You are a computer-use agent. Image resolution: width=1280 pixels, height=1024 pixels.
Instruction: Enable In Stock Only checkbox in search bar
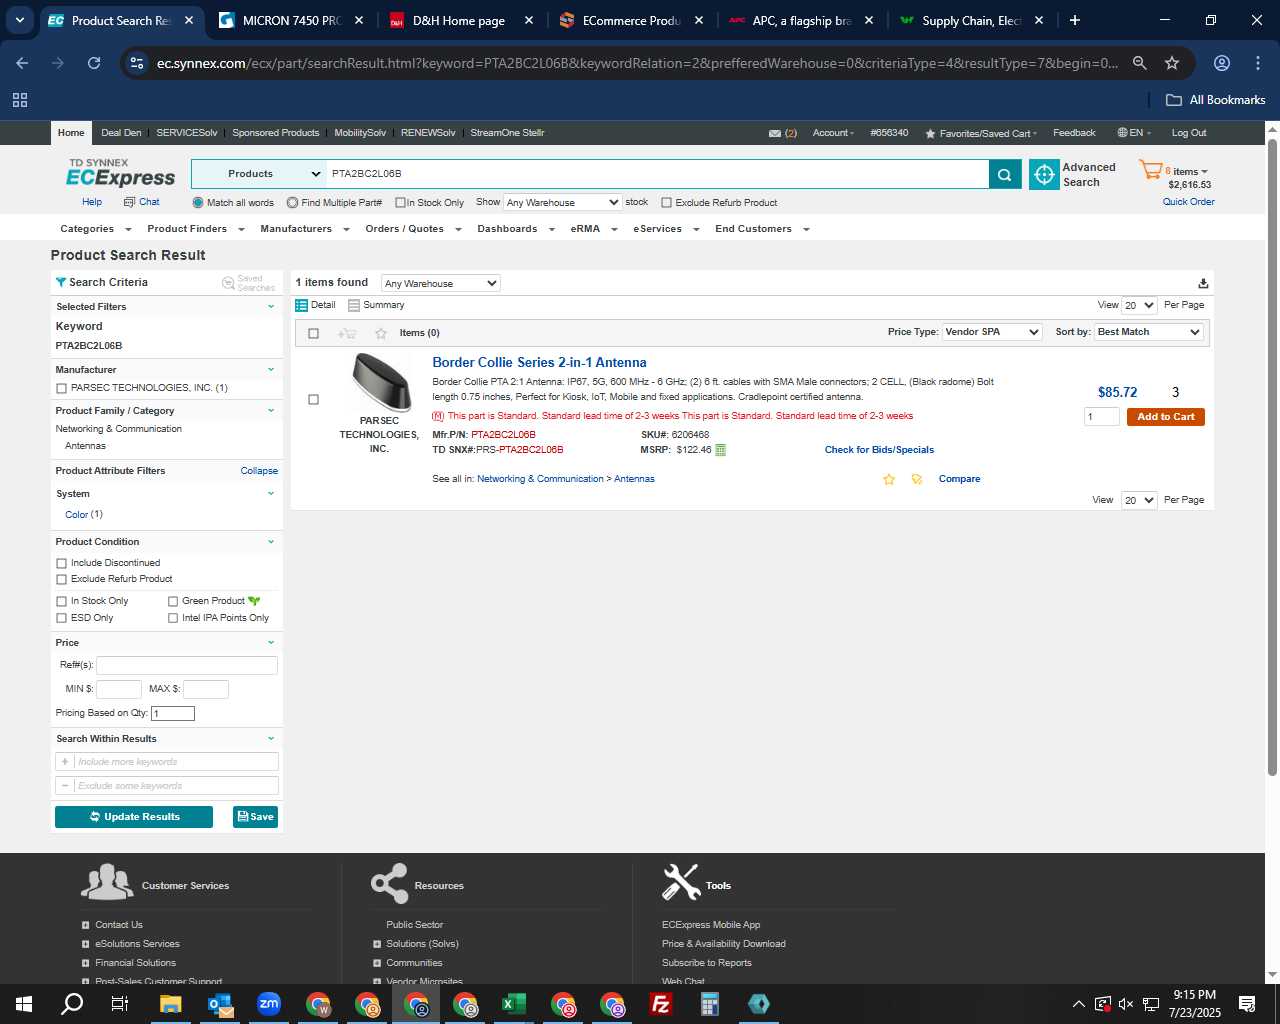point(400,203)
